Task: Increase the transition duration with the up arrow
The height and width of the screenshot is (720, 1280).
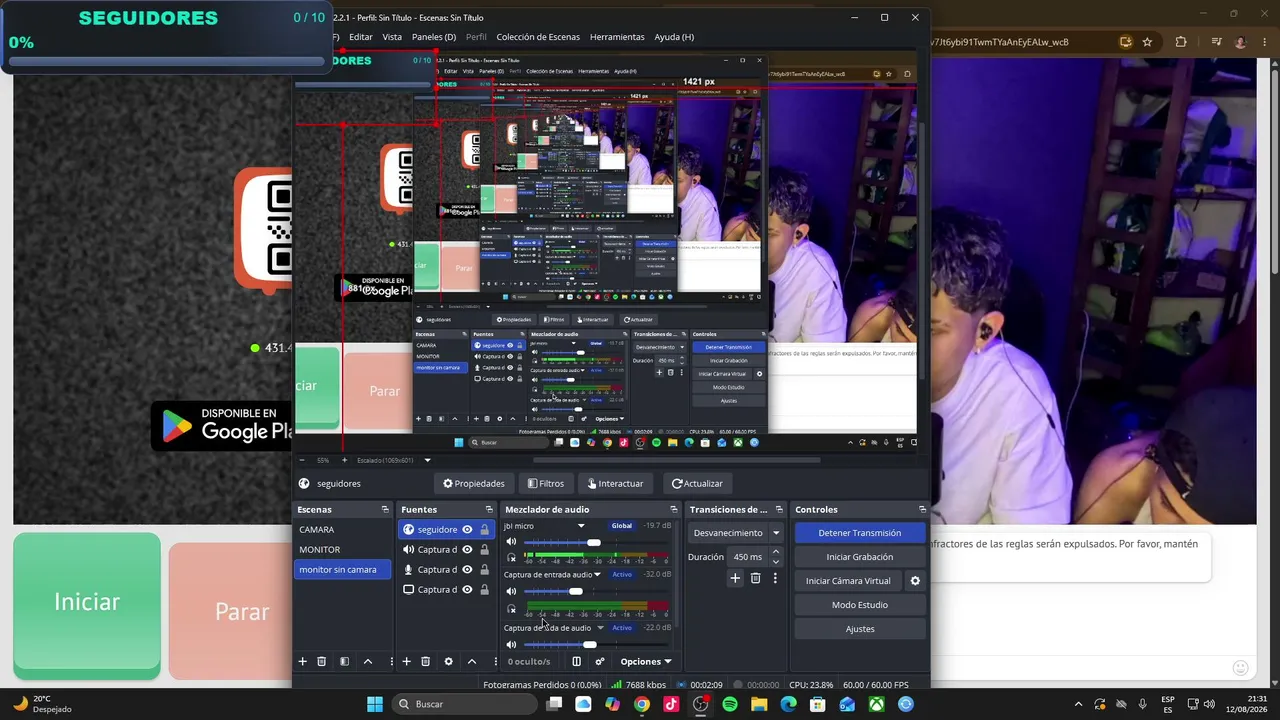Action: click(x=776, y=552)
